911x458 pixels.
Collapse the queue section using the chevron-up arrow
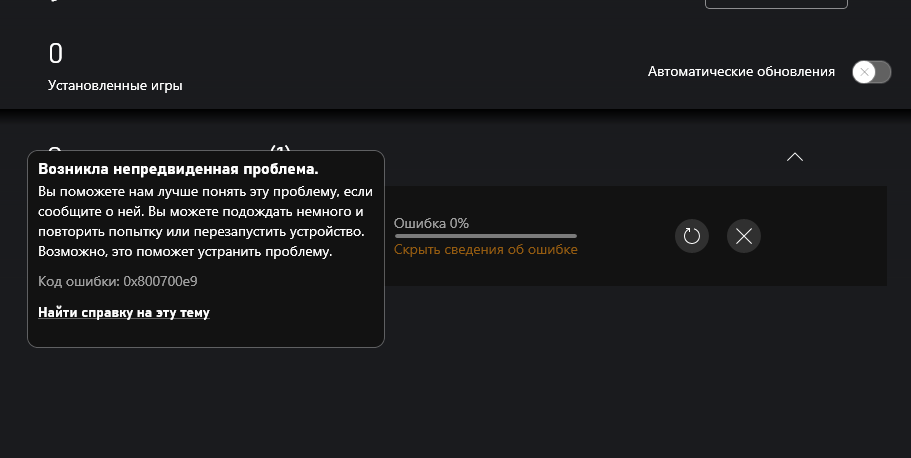(x=794, y=157)
